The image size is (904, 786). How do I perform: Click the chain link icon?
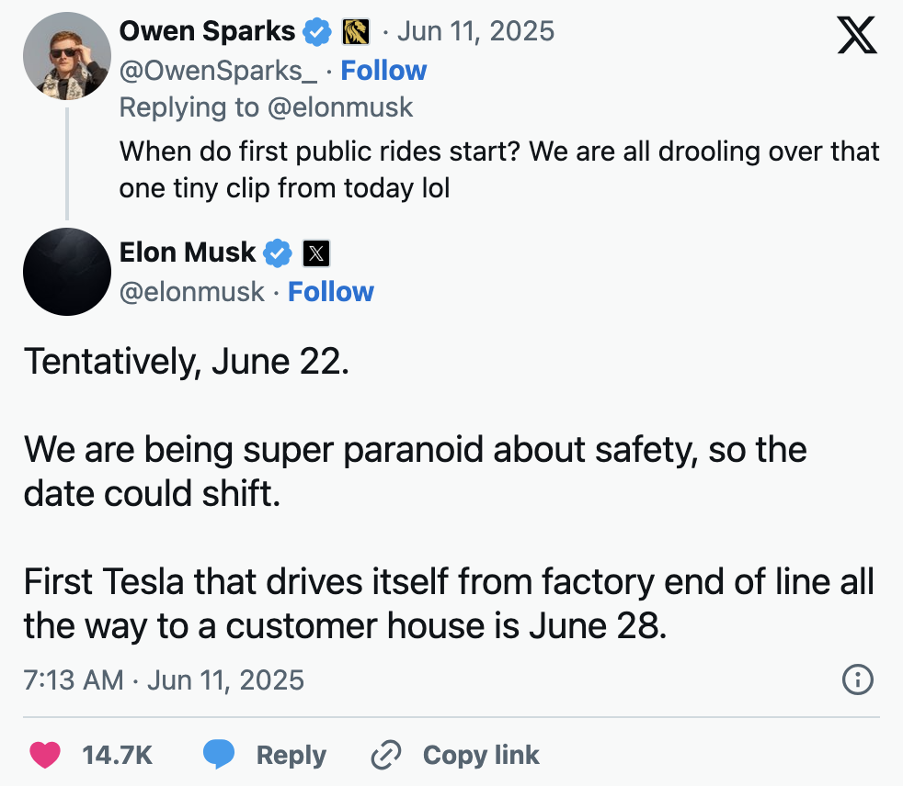386,755
